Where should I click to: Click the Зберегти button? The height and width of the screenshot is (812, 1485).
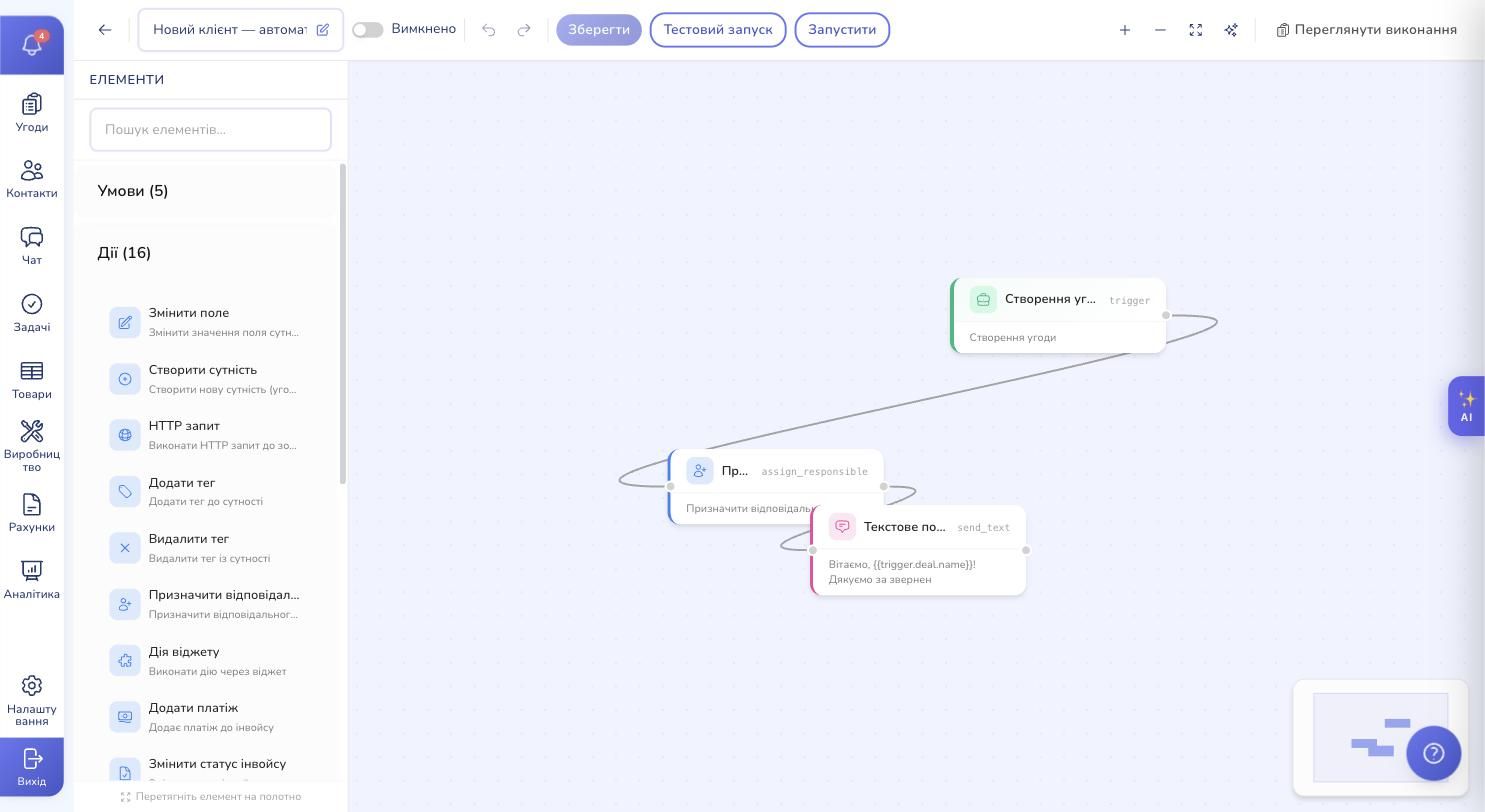[x=599, y=30]
